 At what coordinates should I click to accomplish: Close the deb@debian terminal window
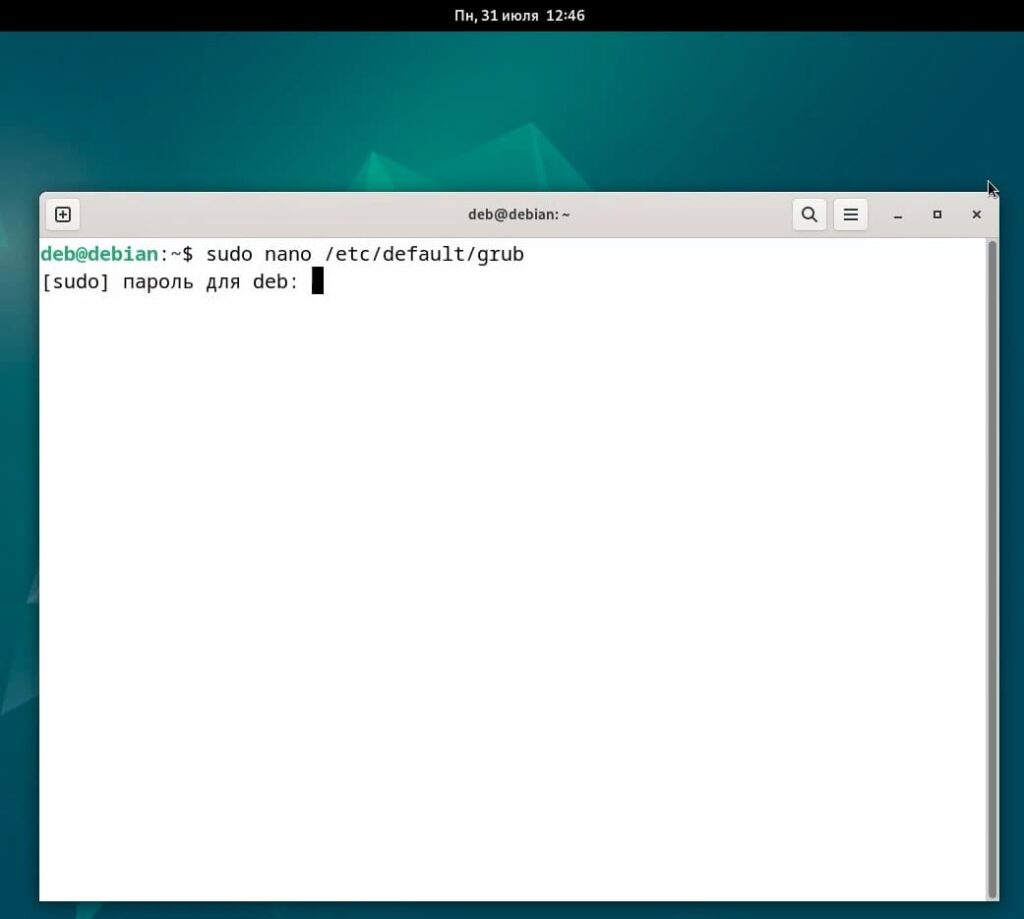(976, 215)
